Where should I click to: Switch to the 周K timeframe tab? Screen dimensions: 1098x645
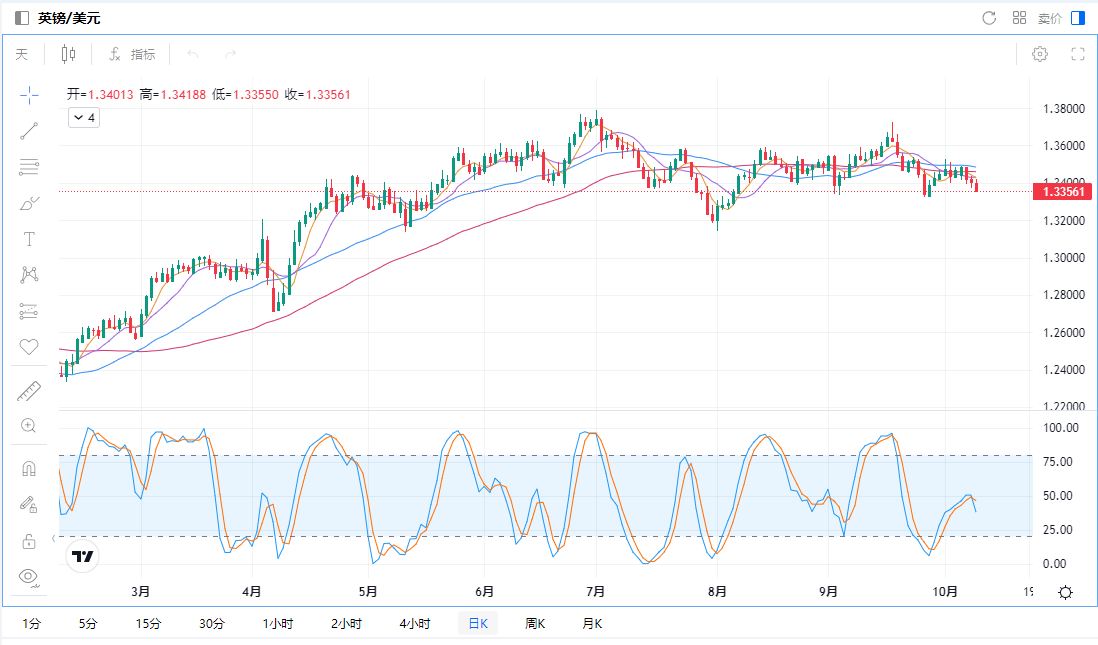[x=535, y=624]
